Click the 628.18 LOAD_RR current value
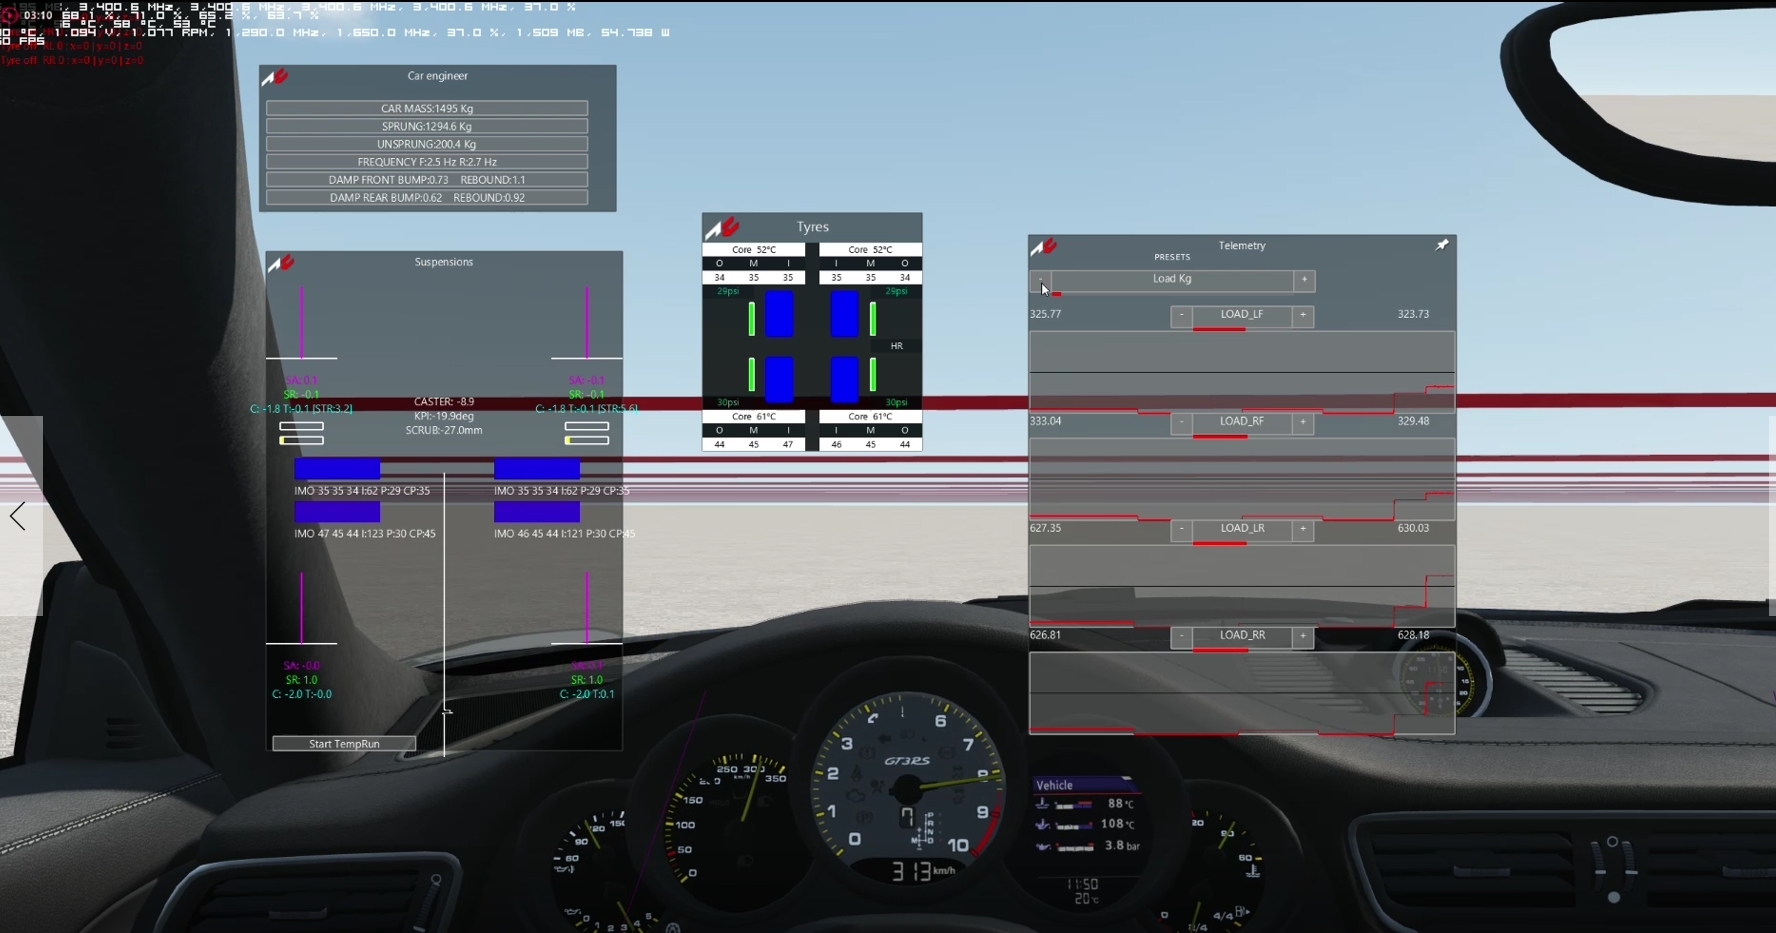The image size is (1776, 933). pos(1413,635)
